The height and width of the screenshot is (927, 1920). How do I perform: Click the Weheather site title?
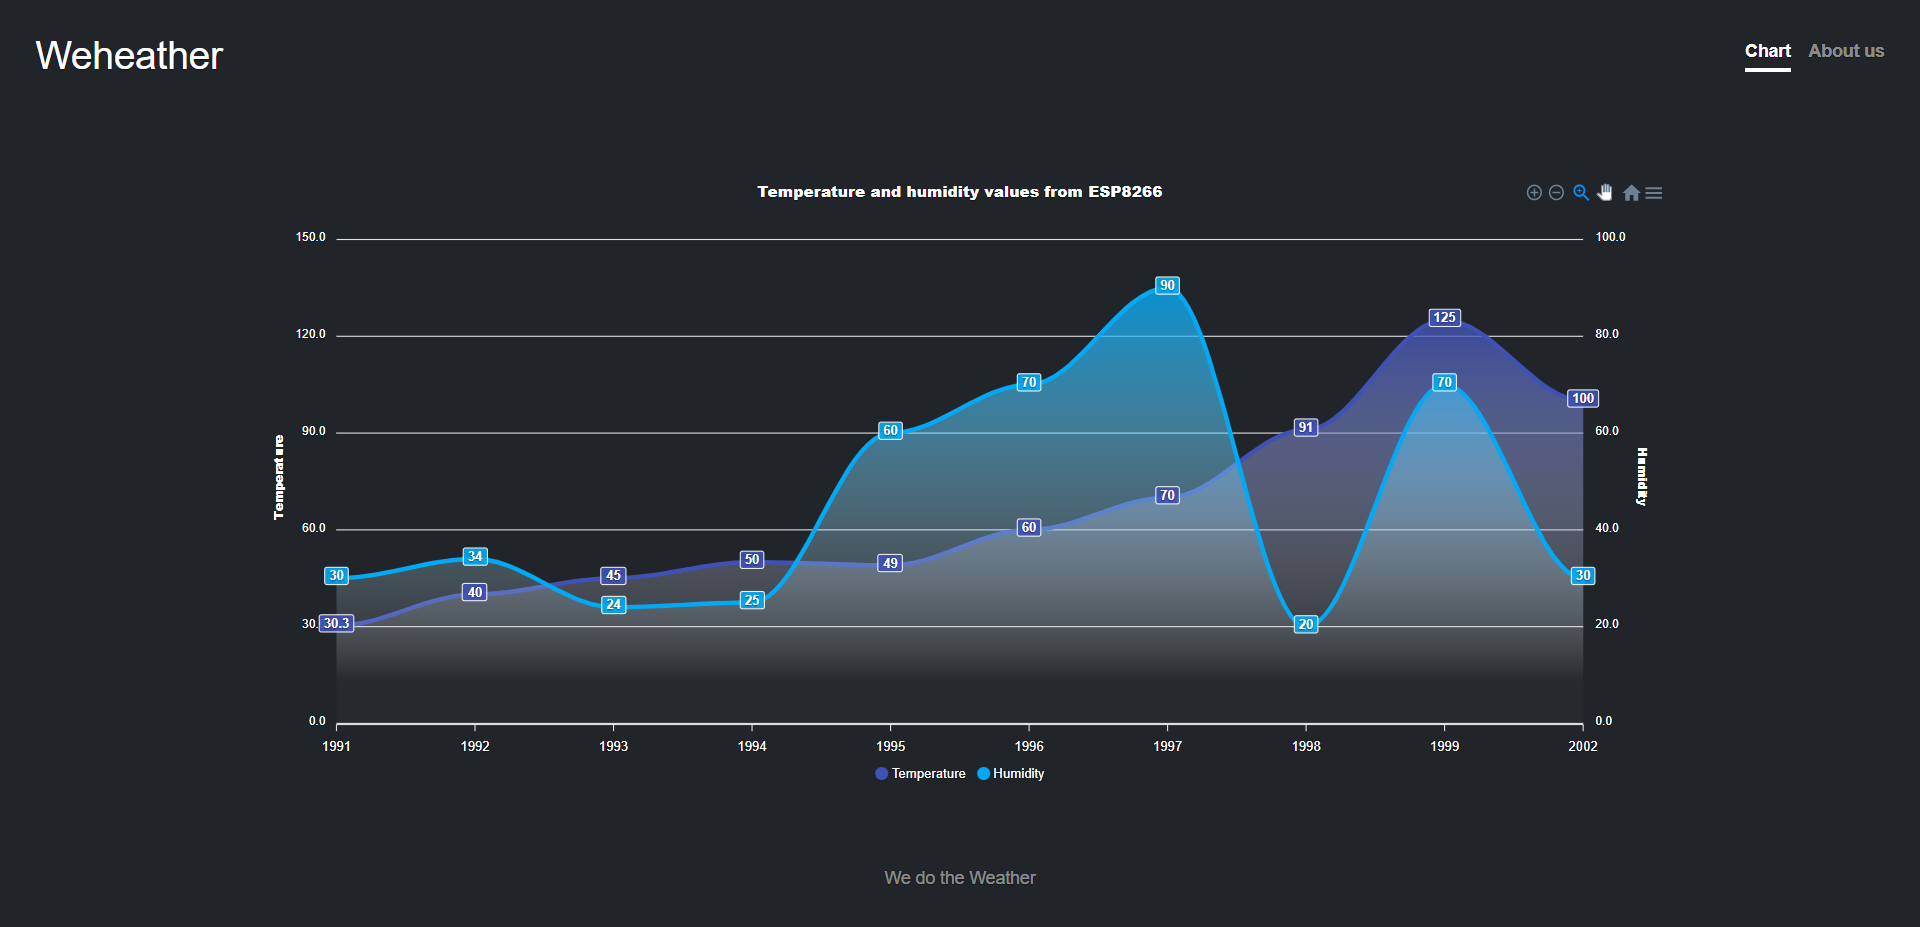[129, 56]
